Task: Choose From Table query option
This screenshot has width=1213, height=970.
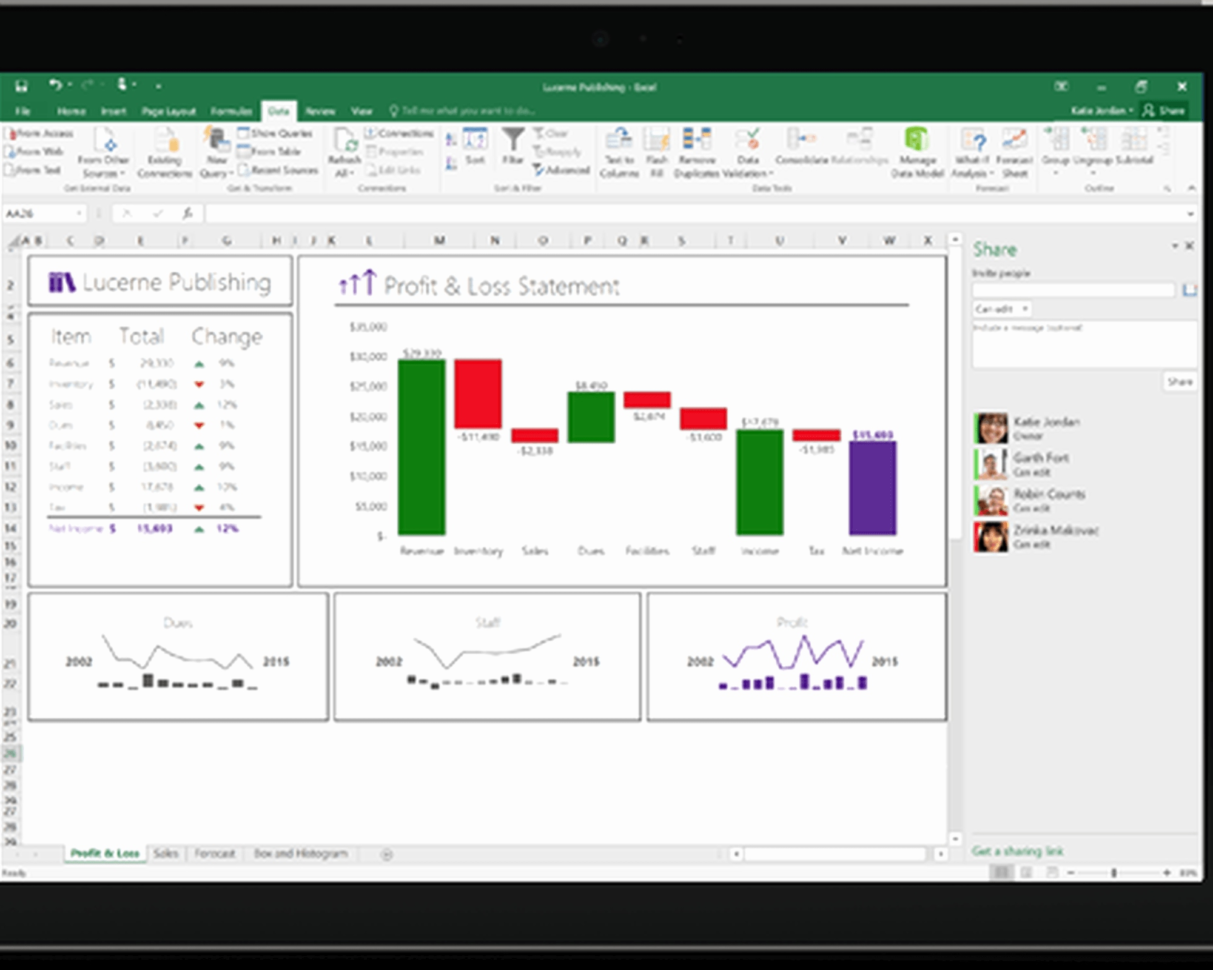Action: 269,151
